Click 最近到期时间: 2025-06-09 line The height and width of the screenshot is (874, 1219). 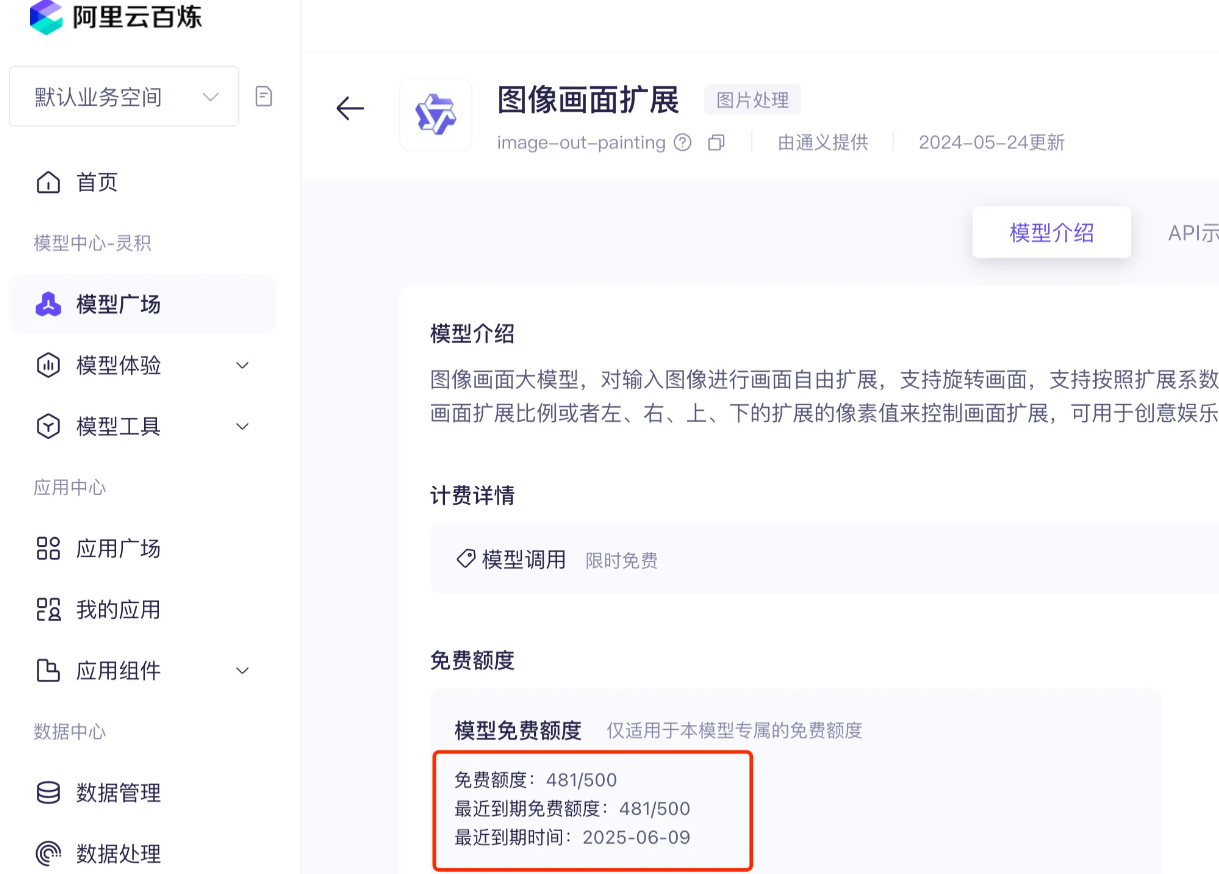pyautogui.click(x=573, y=837)
